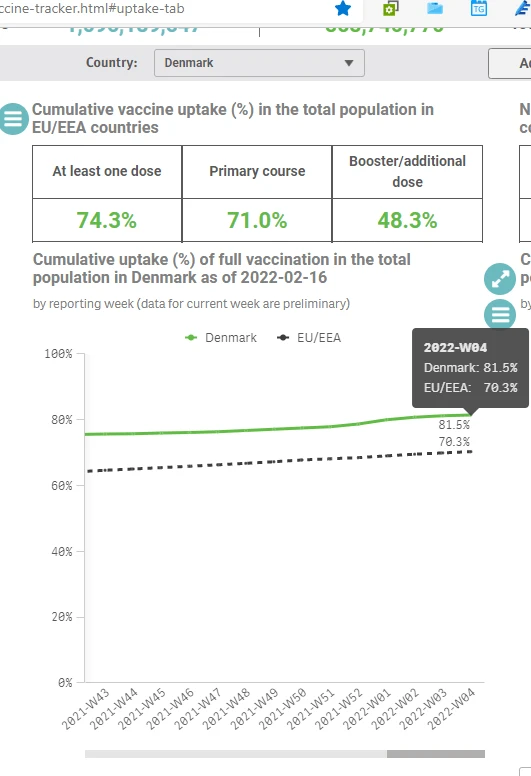531x776 pixels.
Task: Select the At least one dose cell
Action: pos(107,171)
